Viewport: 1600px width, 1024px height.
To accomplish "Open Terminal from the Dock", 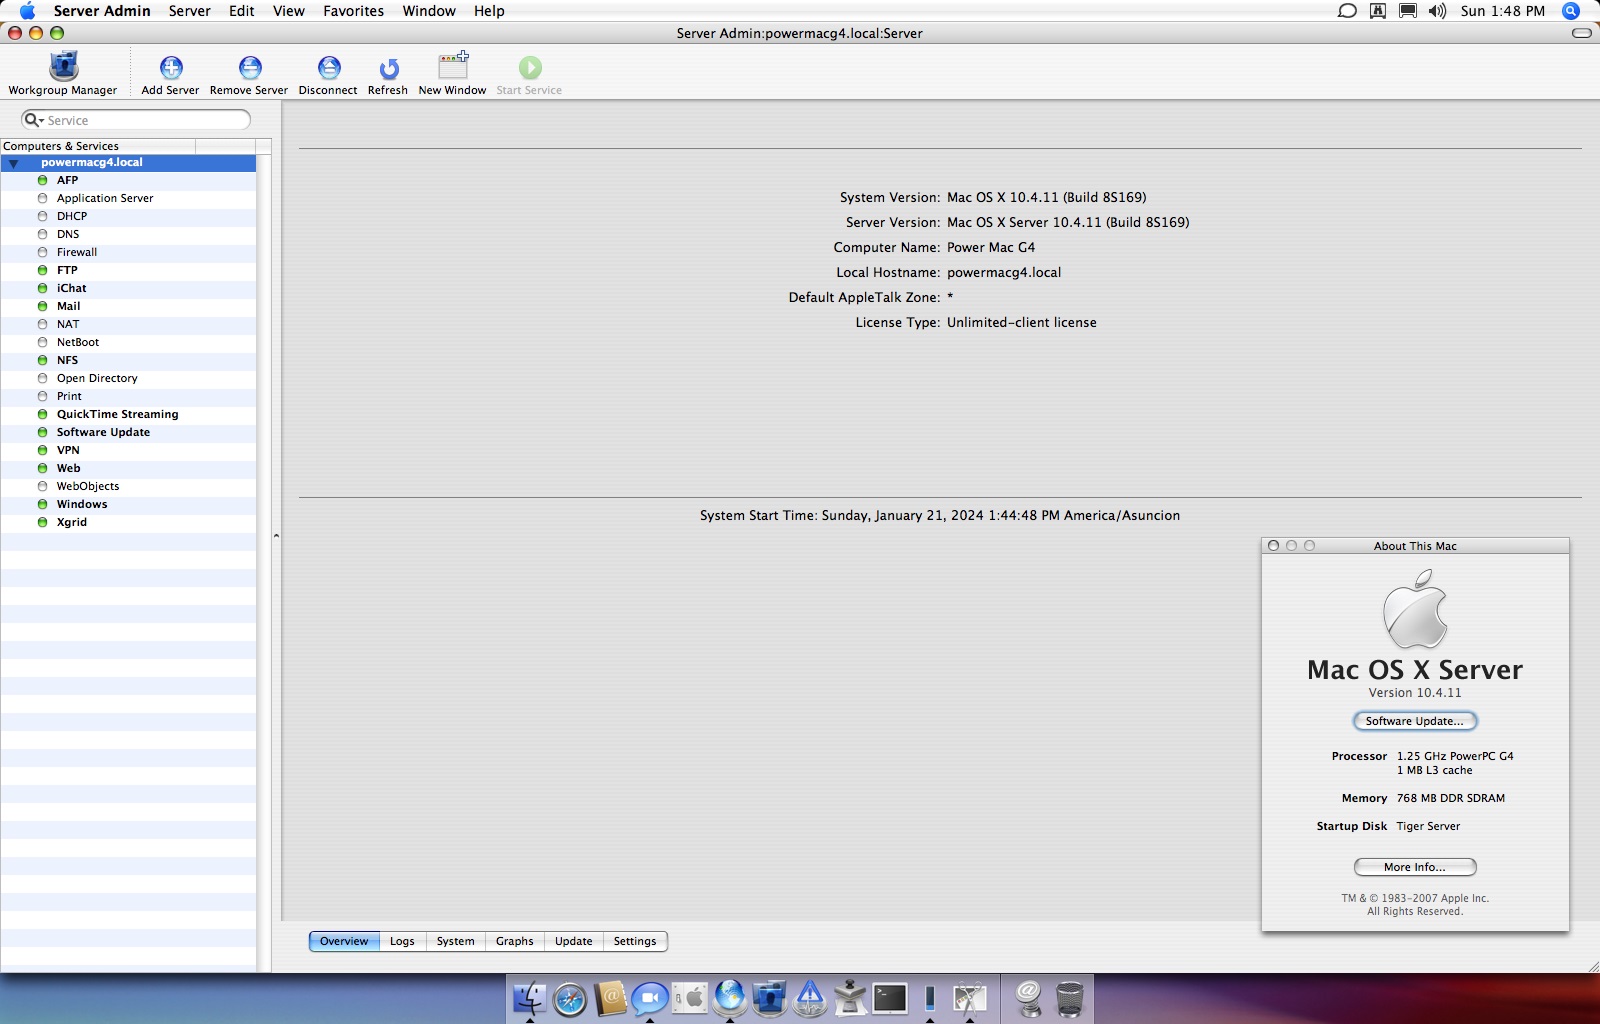I will [890, 998].
